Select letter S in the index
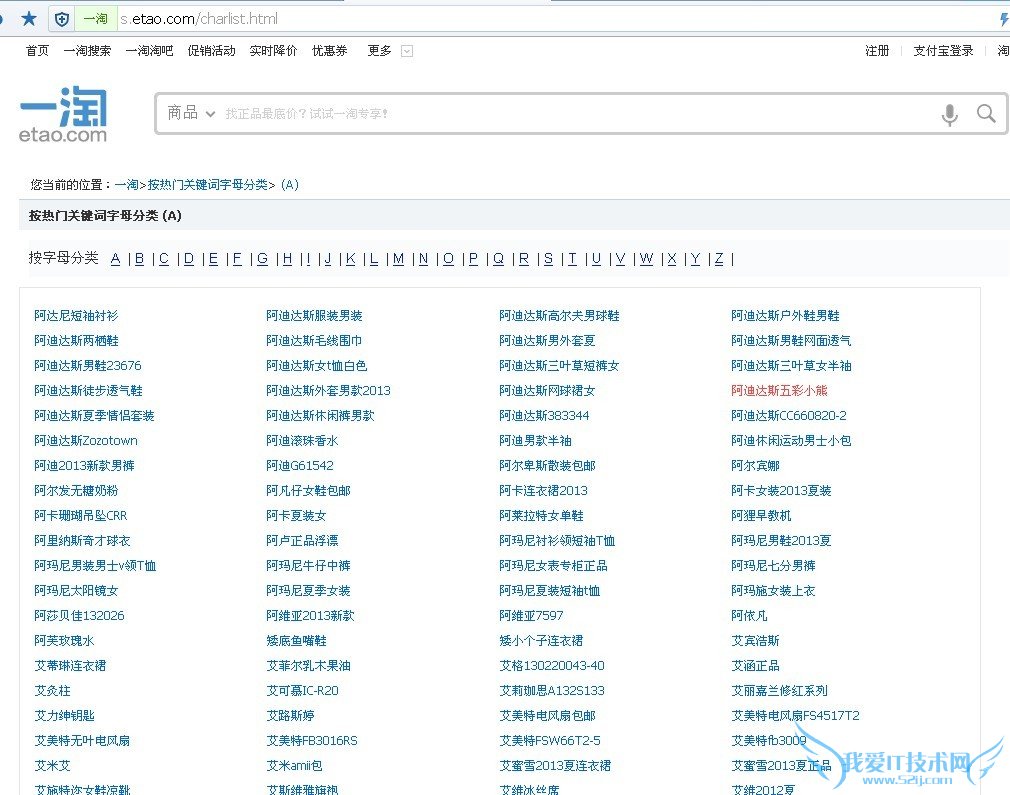The image size is (1010, 795). click(548, 258)
